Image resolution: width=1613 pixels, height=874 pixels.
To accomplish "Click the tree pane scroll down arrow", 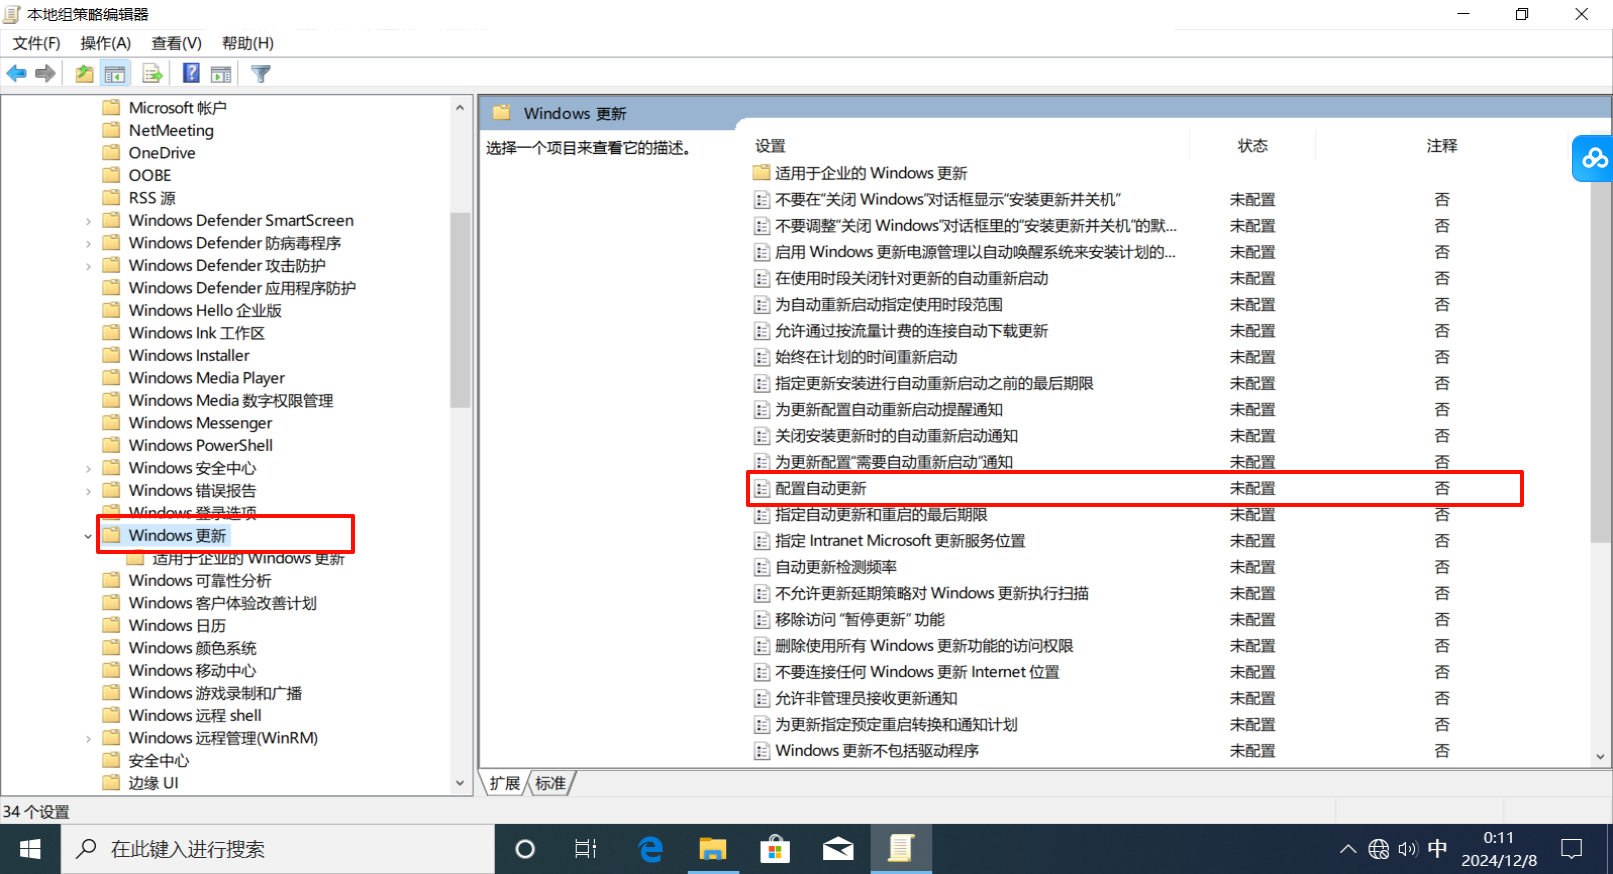I will point(460,784).
